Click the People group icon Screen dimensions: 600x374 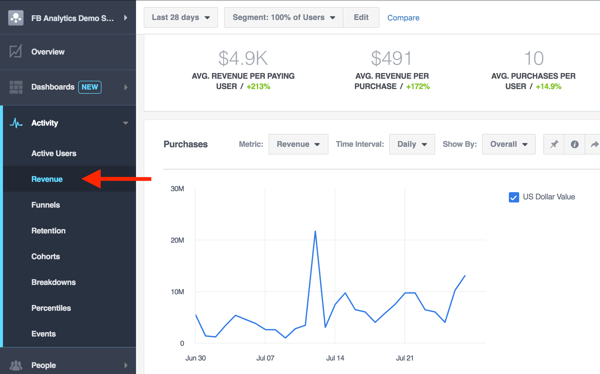[16, 365]
